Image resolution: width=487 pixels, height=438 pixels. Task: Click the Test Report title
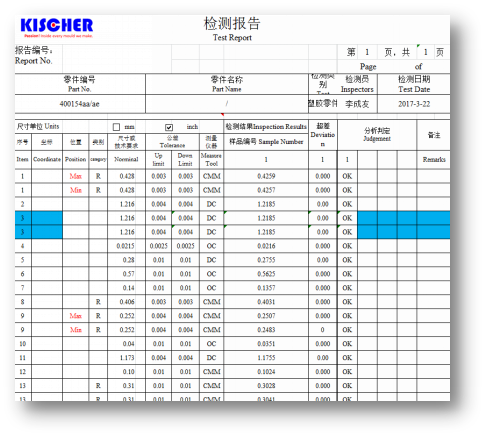[232, 38]
